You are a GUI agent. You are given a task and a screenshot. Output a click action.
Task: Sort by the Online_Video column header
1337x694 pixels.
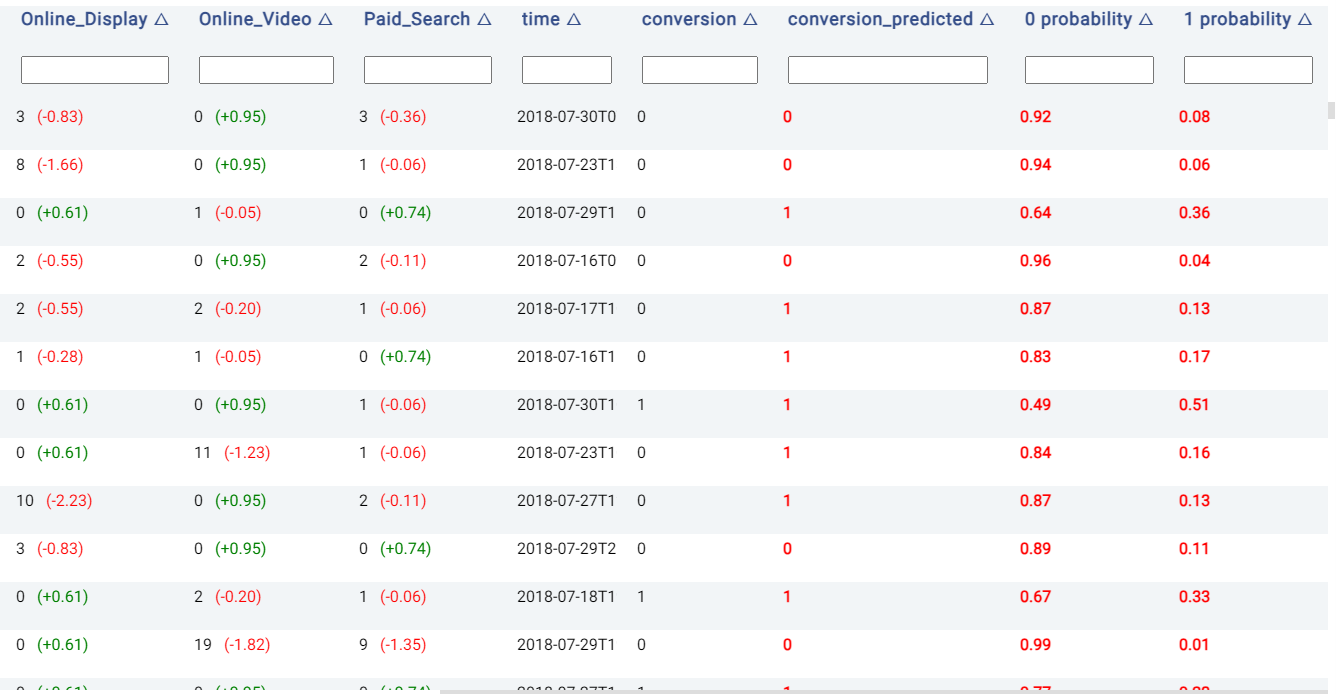tap(266, 20)
